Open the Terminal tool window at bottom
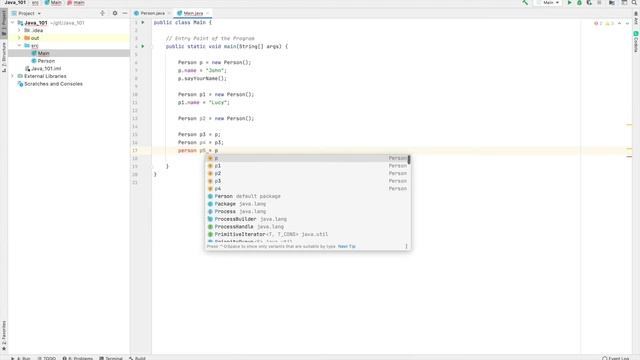The width and height of the screenshot is (640, 360). (x=111, y=358)
